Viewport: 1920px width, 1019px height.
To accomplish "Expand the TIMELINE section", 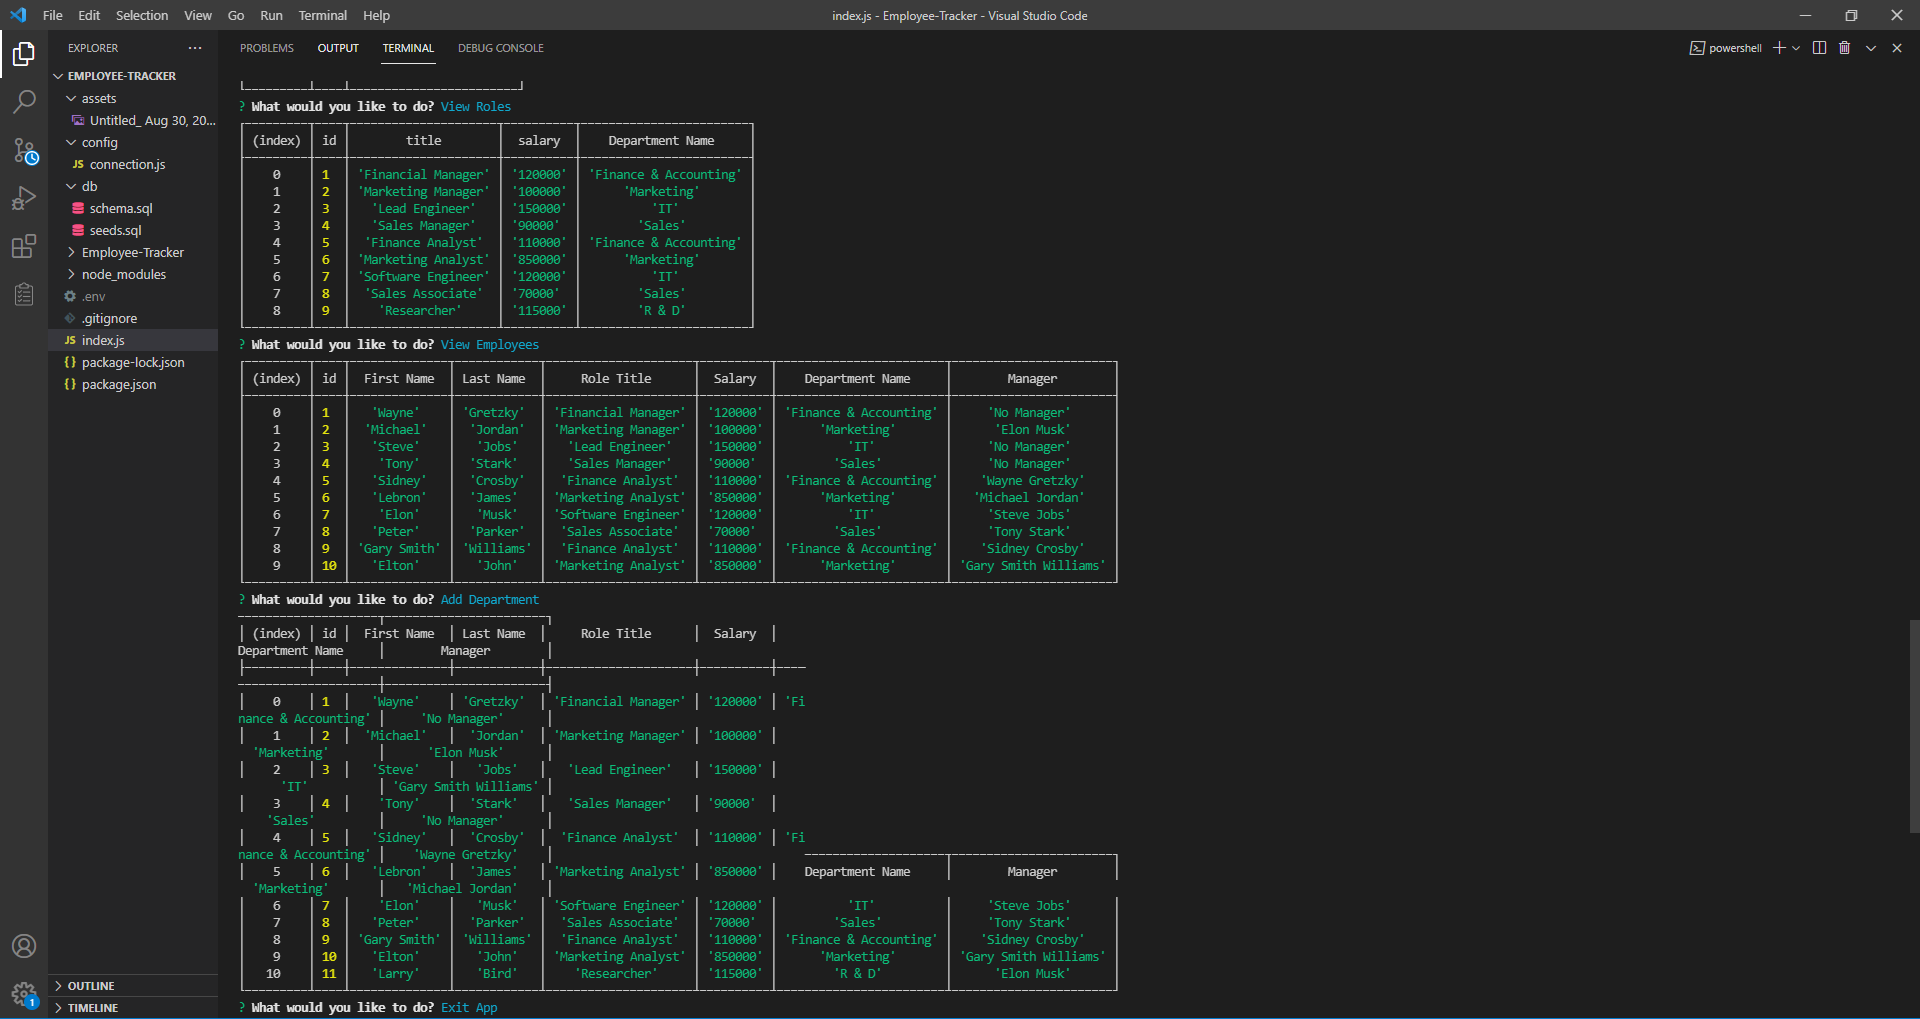I will pos(92,1008).
